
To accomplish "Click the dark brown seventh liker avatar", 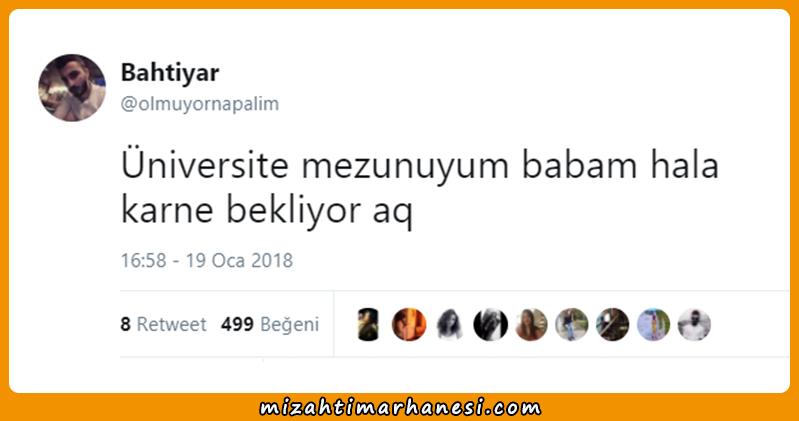I will [612, 324].
